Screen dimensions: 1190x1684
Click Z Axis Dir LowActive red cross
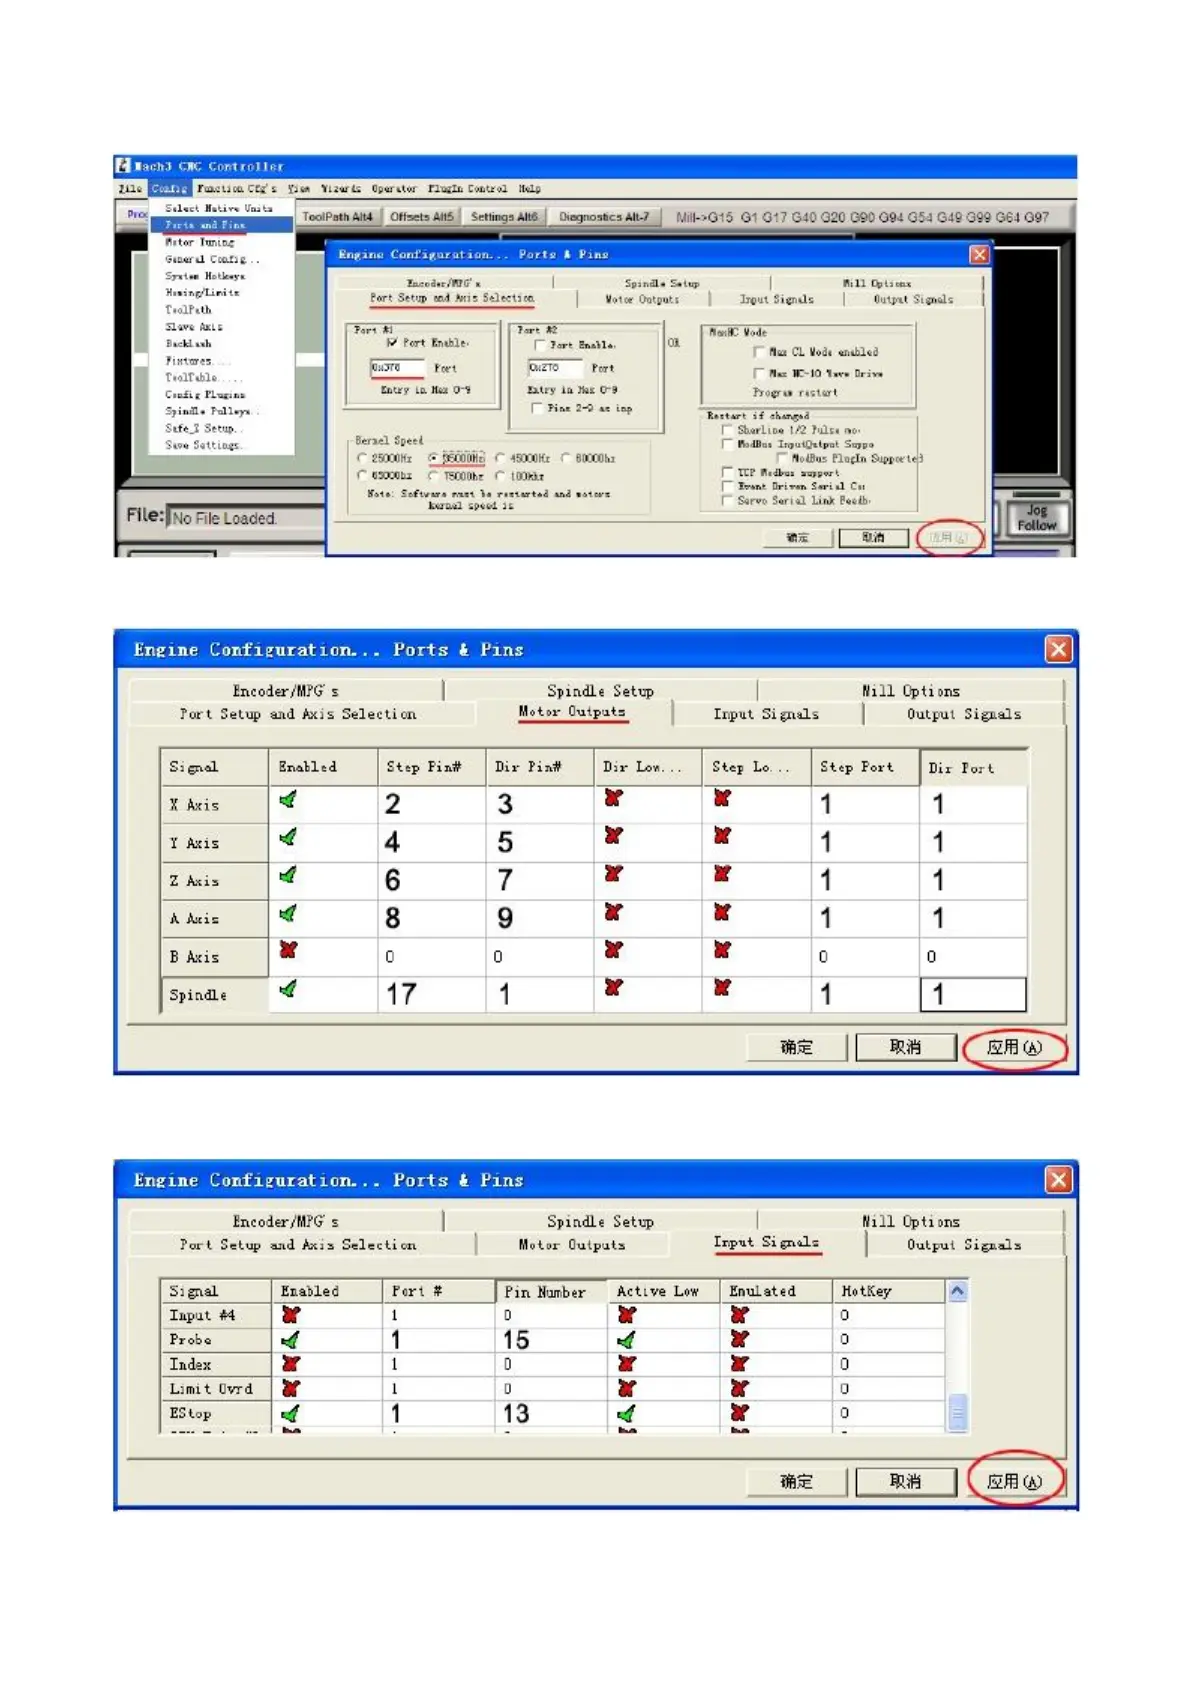coord(613,874)
